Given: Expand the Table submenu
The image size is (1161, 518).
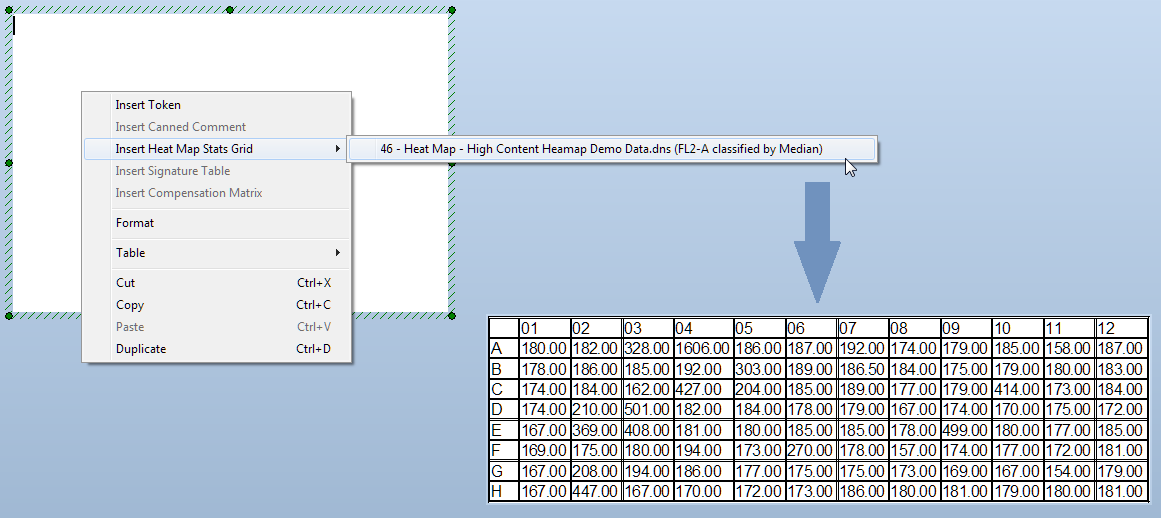Looking at the screenshot, I should point(130,253).
